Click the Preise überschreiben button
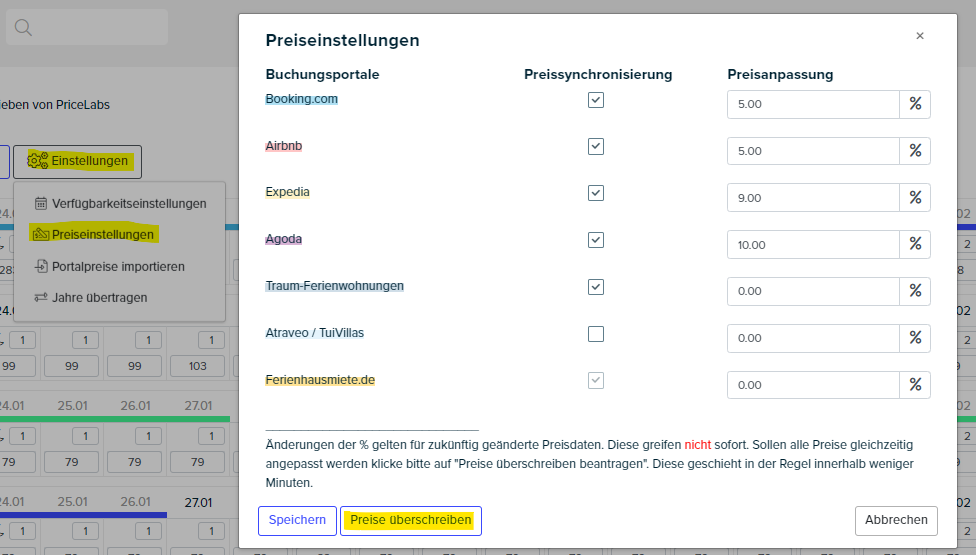The height and width of the screenshot is (555, 976). [x=411, y=520]
